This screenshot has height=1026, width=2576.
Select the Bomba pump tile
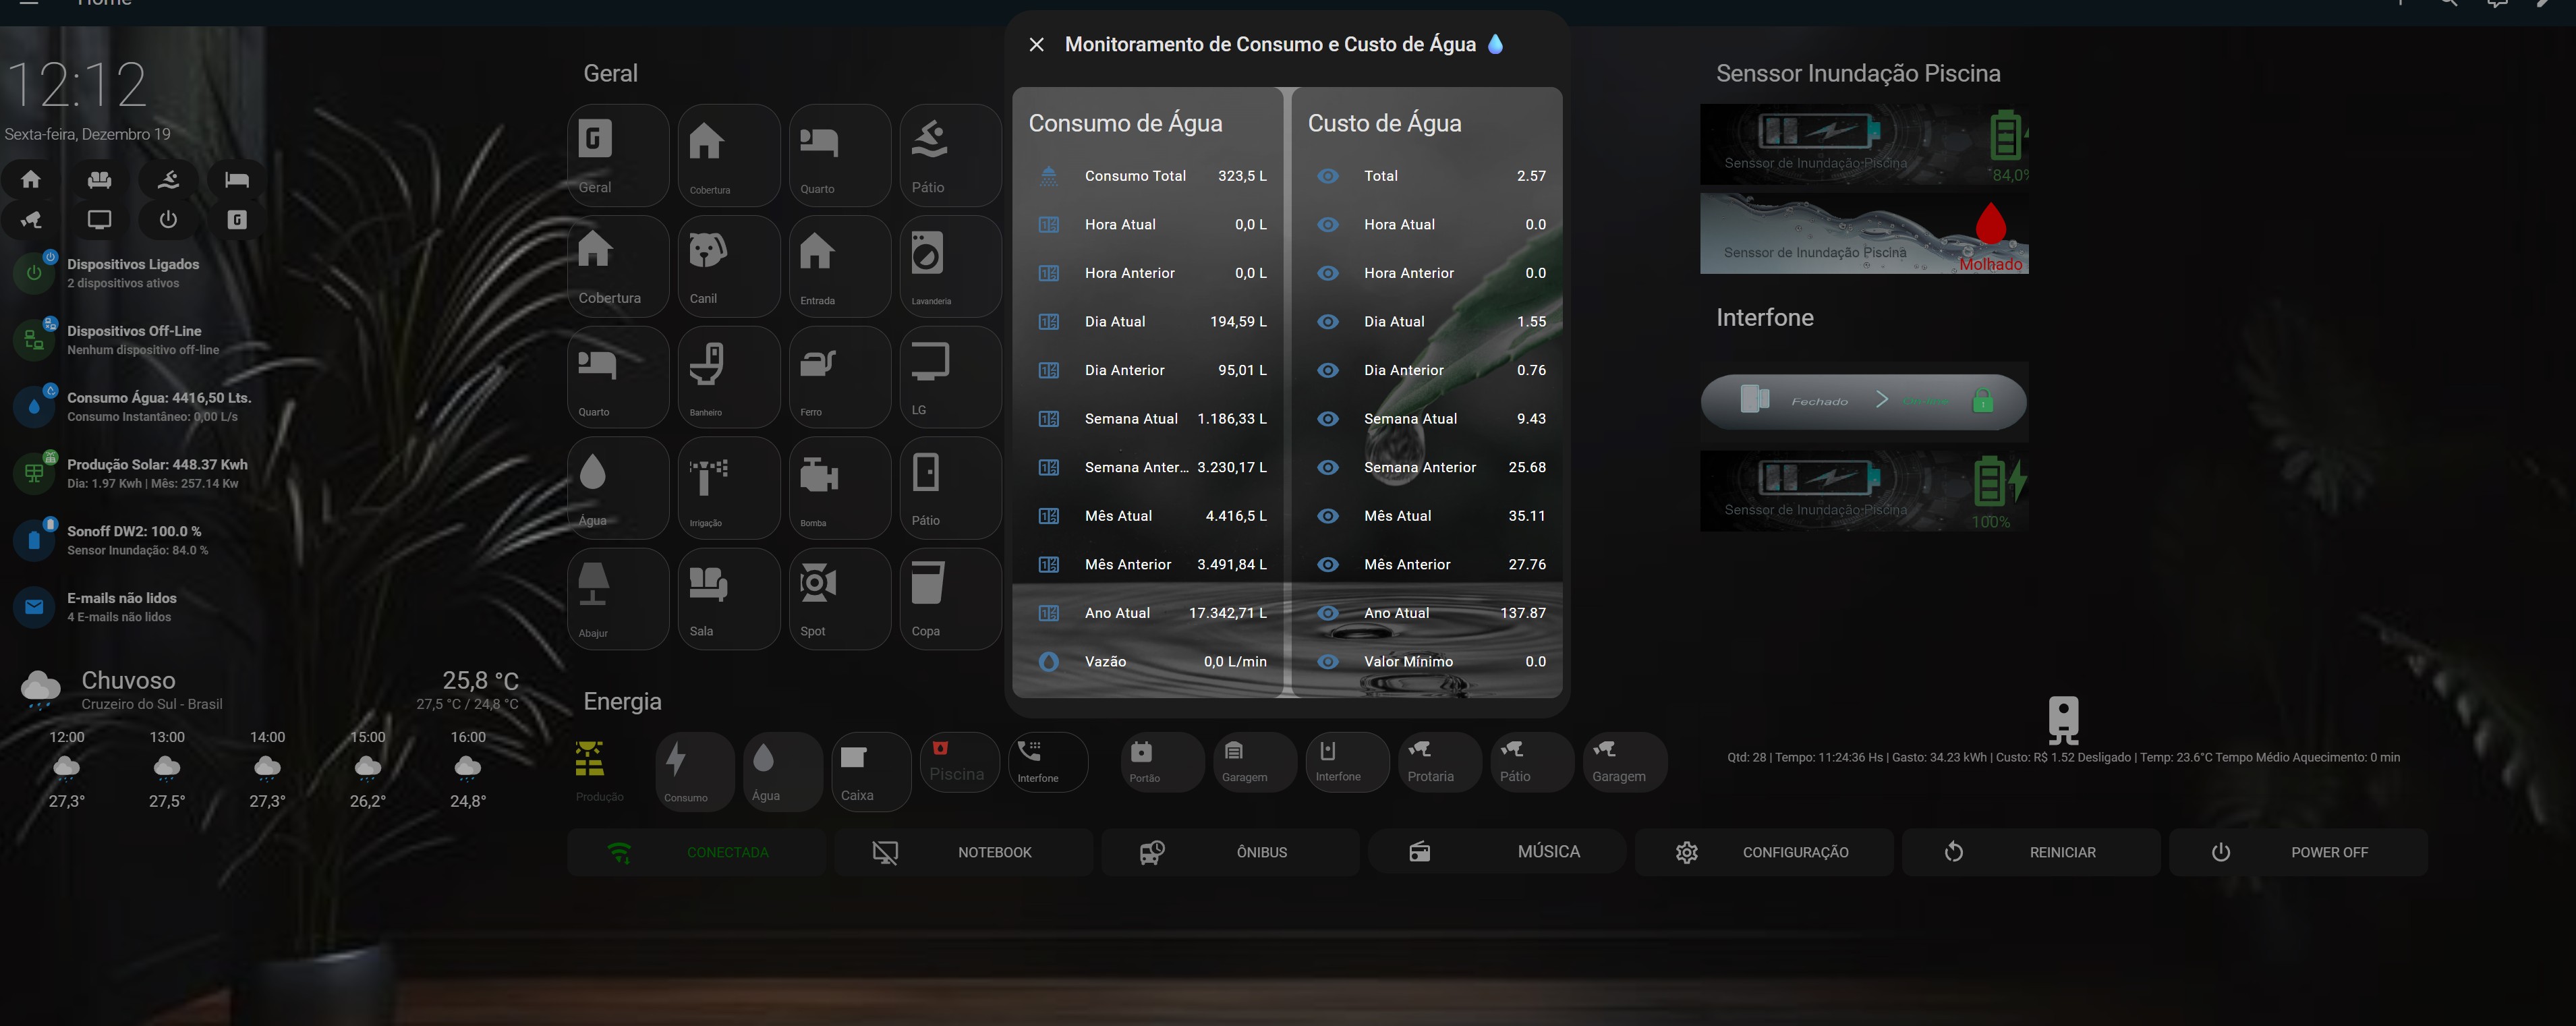point(839,488)
